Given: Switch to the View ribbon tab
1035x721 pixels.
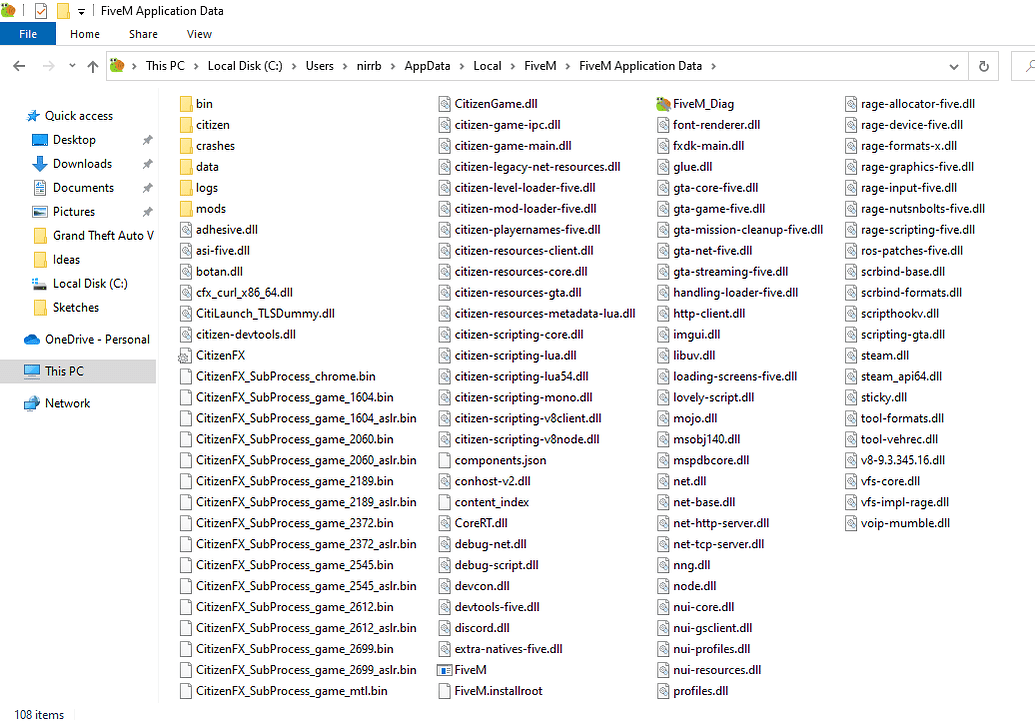Looking at the screenshot, I should coord(198,33).
